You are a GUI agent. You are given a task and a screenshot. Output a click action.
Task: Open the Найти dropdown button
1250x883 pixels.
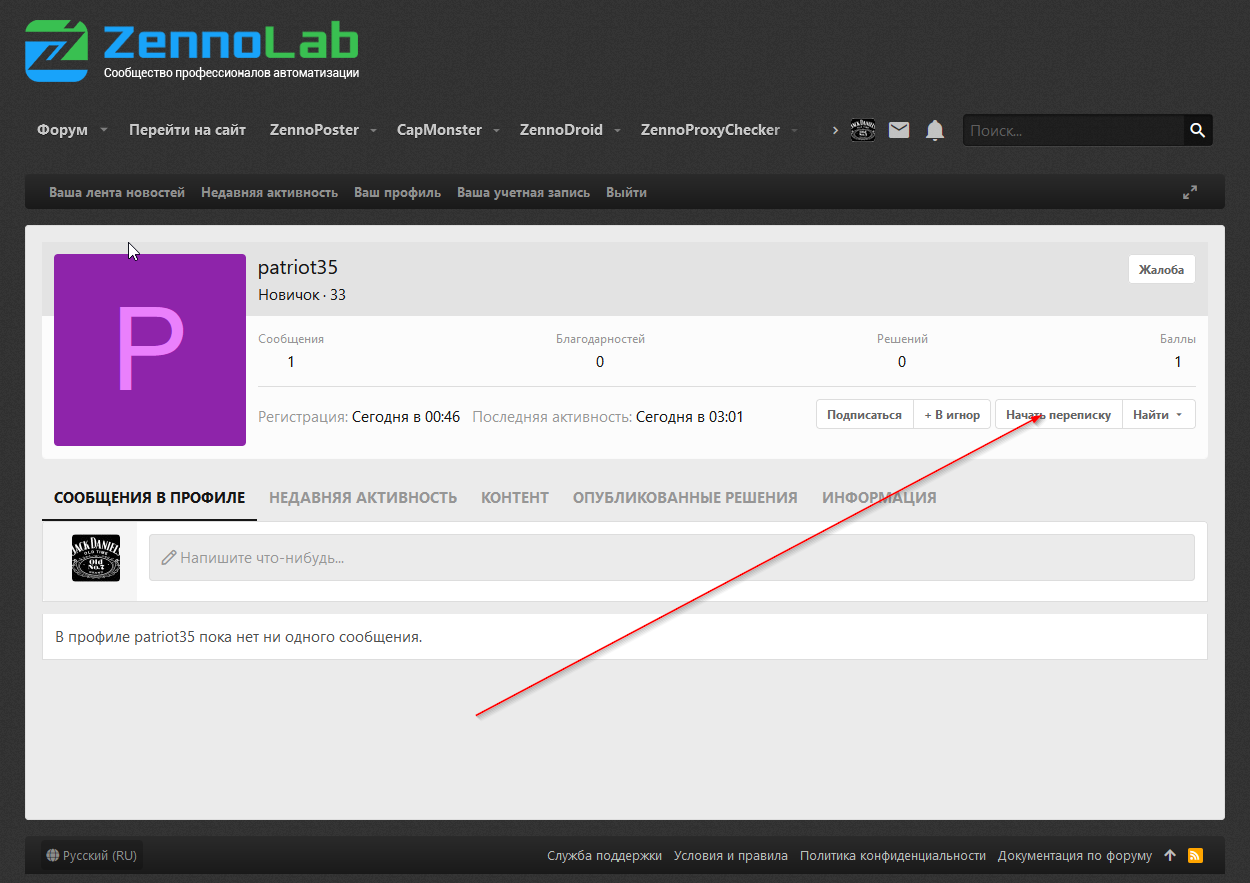(x=1158, y=415)
